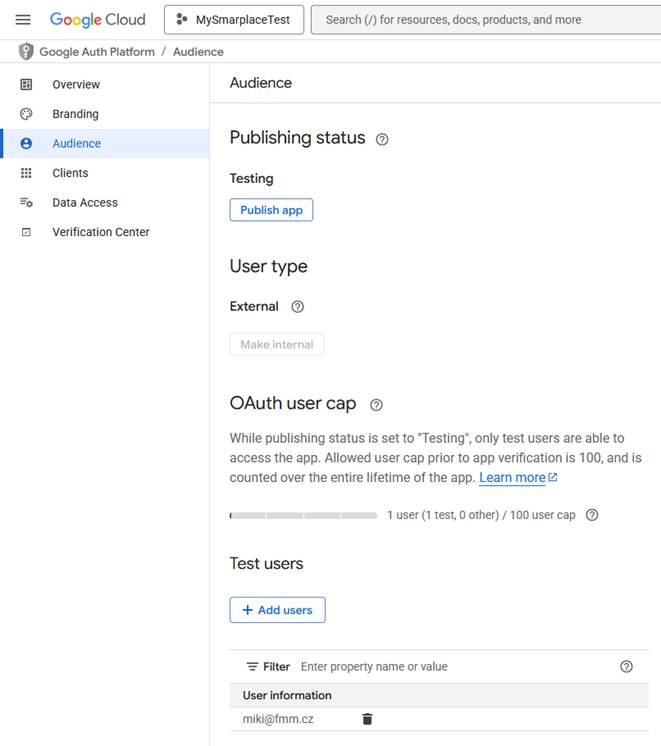Viewport: 661px width, 746px height.
Task: Click the Add users button
Action: click(277, 610)
